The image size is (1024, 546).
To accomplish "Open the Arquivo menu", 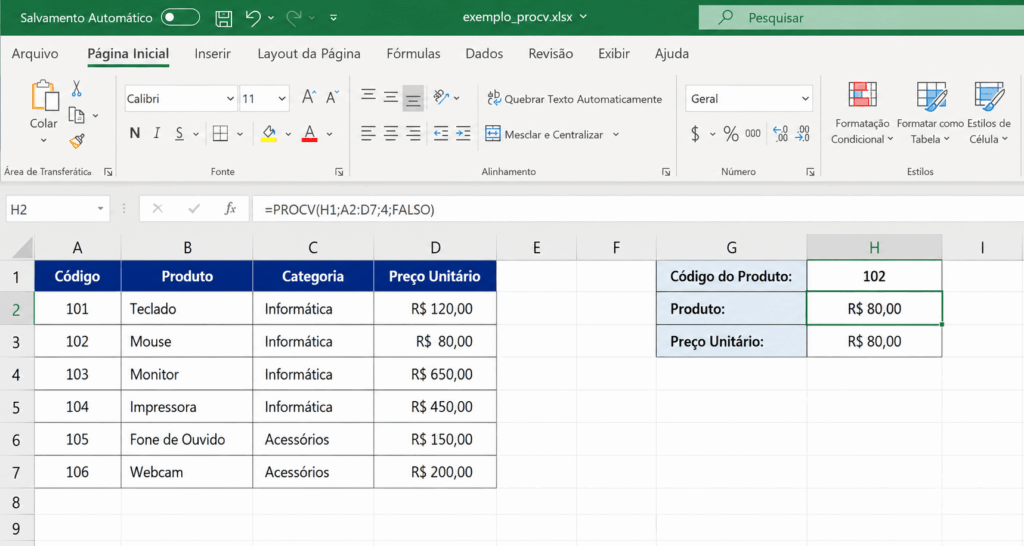I will [35, 54].
